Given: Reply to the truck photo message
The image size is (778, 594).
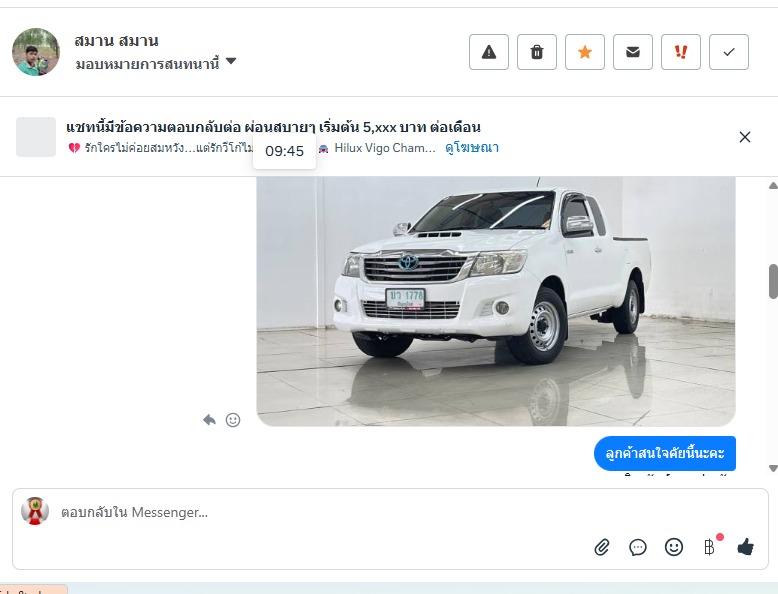Looking at the screenshot, I should (209, 420).
